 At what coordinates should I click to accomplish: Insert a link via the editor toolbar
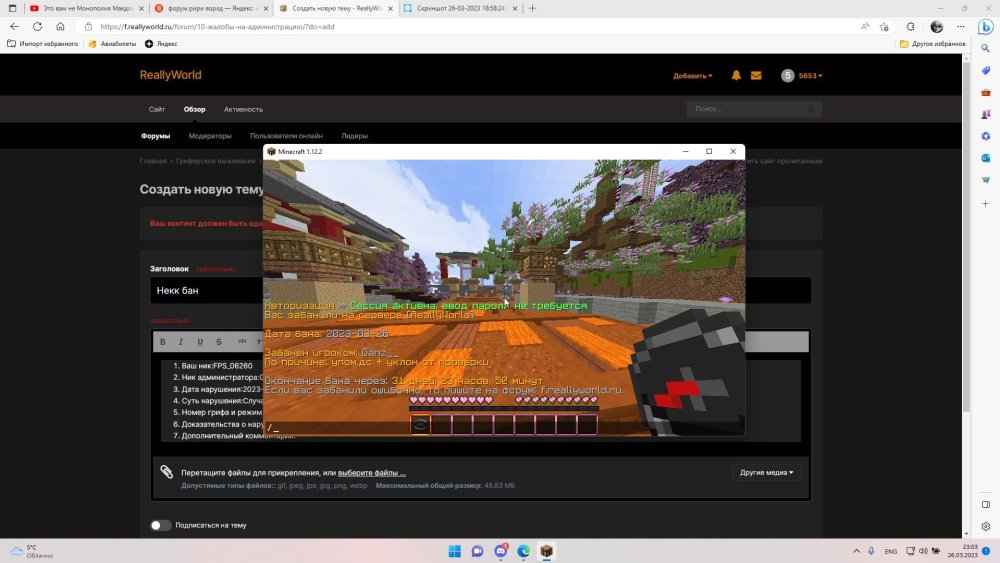click(242, 342)
